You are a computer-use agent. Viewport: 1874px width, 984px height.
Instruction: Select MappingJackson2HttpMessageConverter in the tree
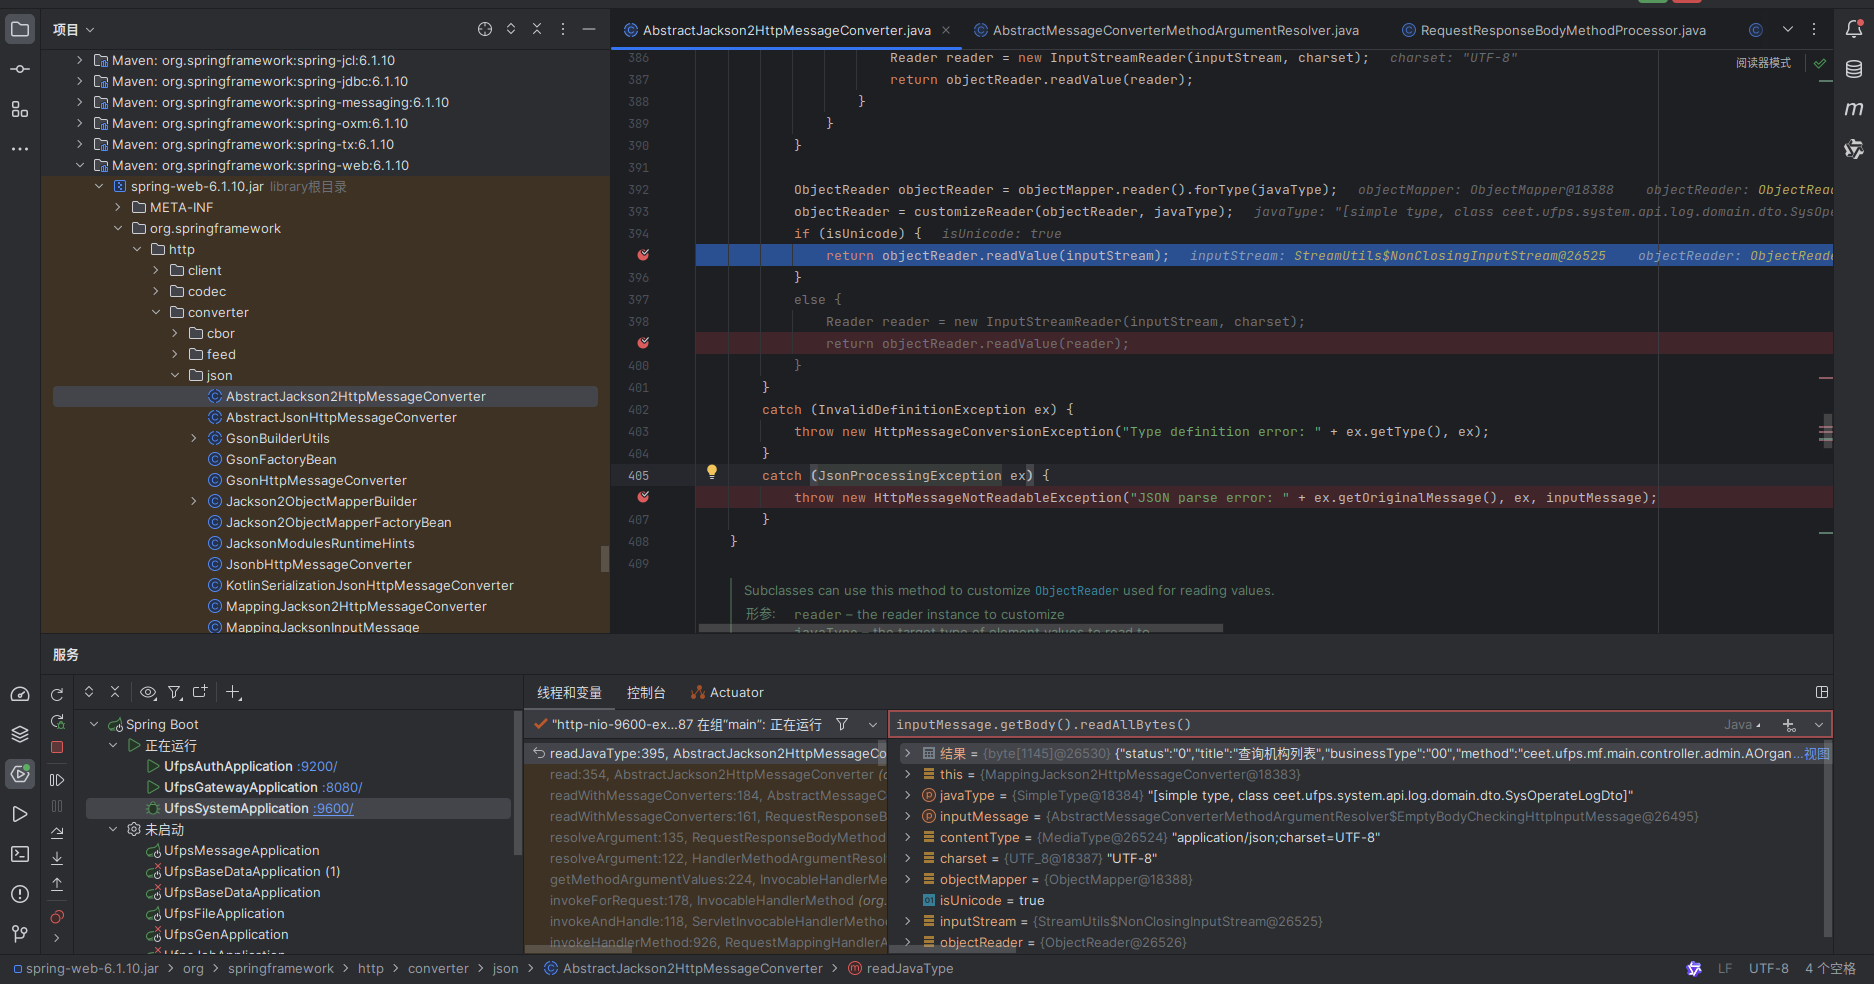[356, 606]
